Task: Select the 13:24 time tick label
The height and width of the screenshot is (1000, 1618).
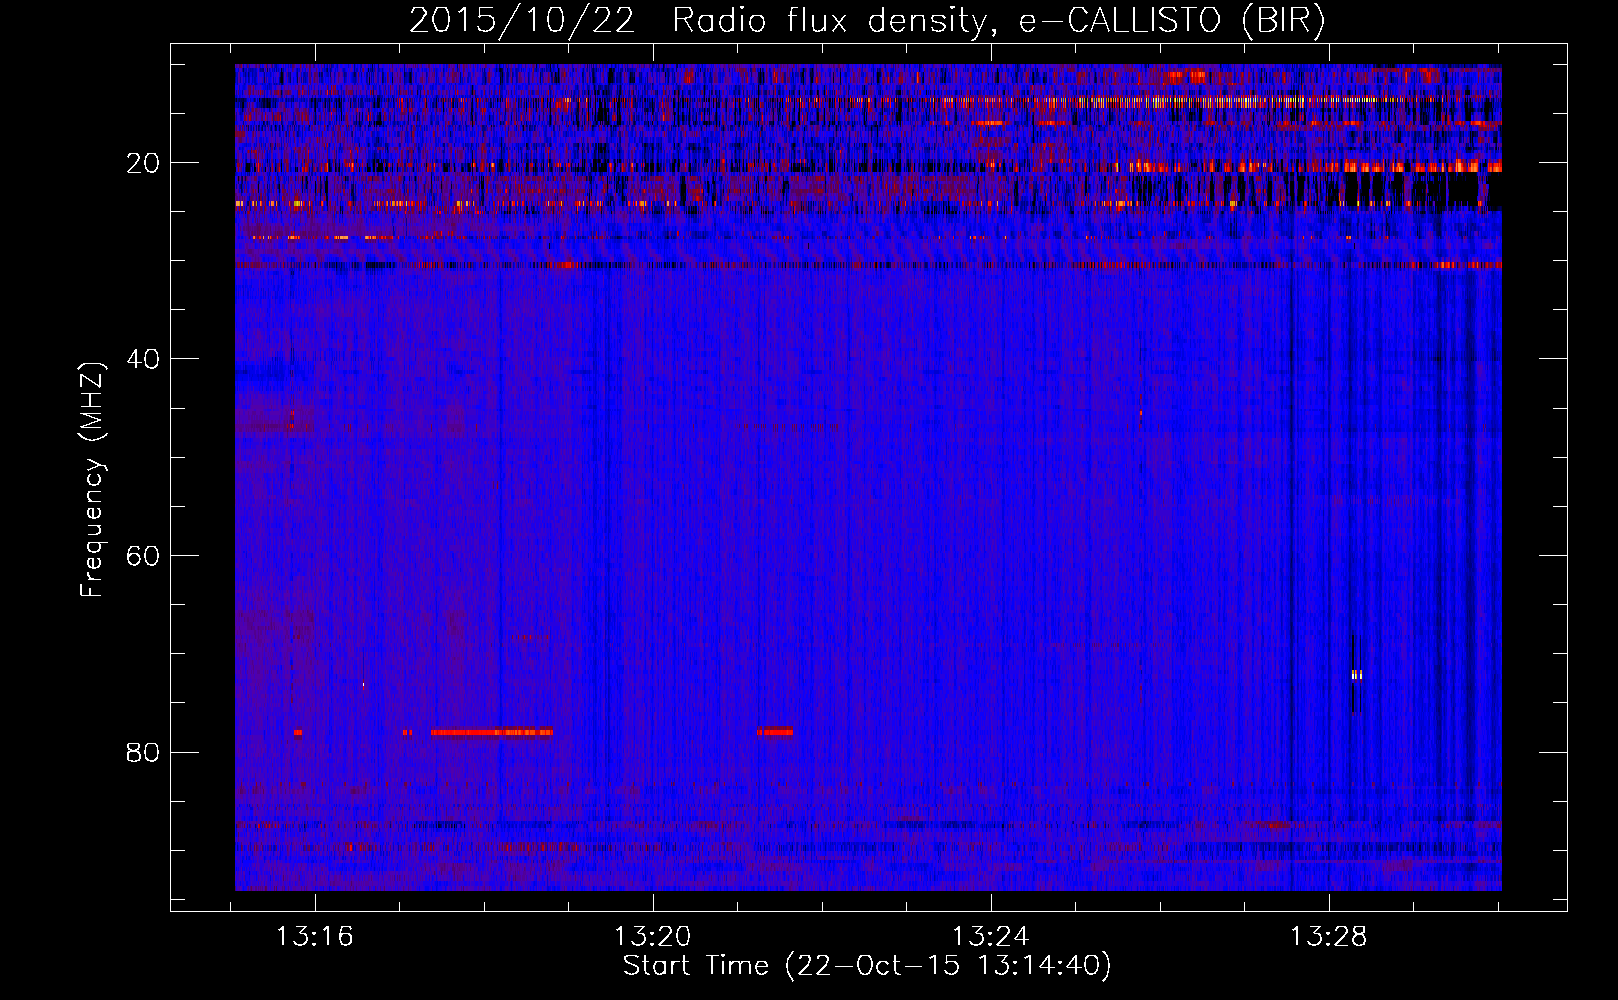Action: 991,937
